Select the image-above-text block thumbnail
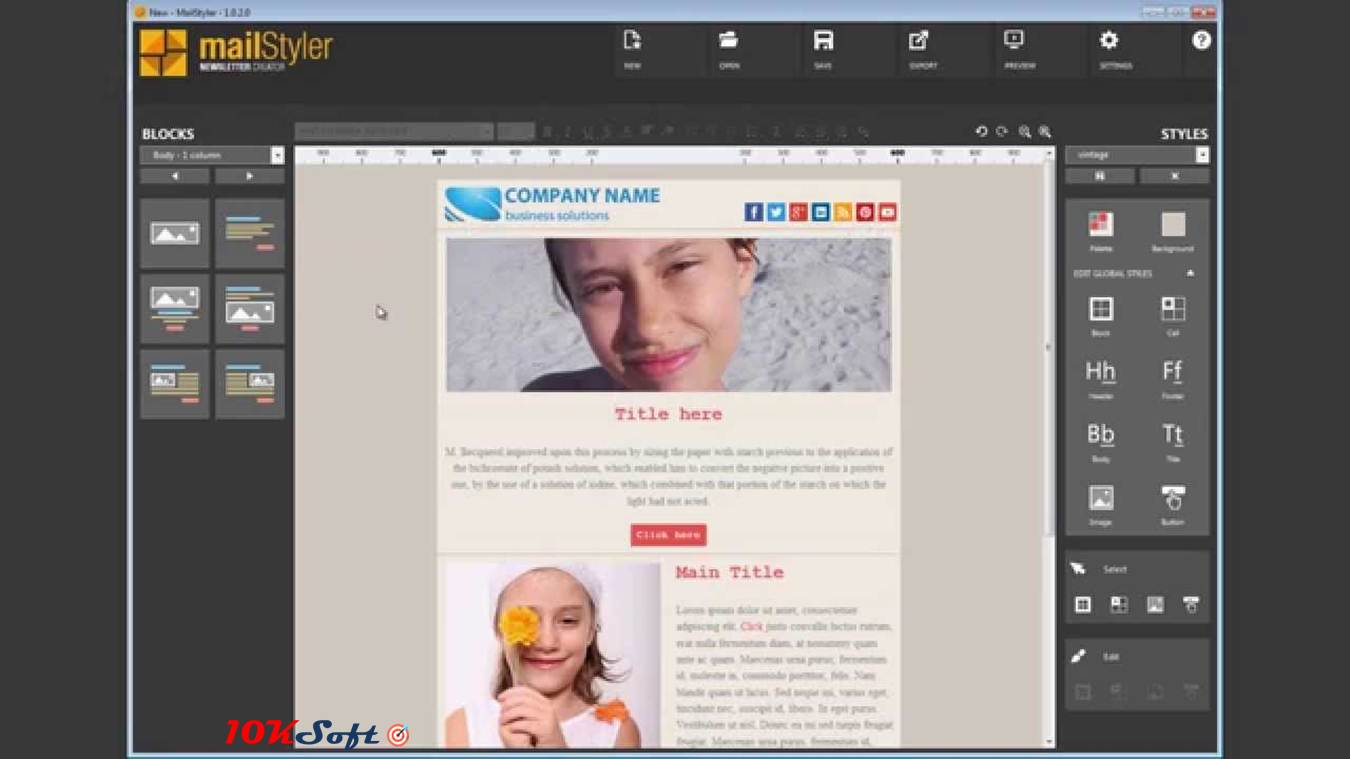Image resolution: width=1350 pixels, height=759 pixels. click(x=175, y=308)
